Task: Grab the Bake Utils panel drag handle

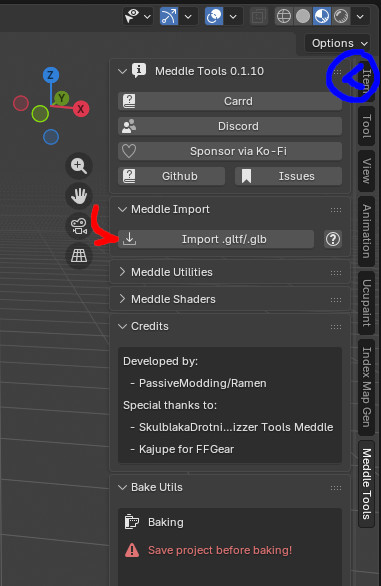Action: coord(336,488)
